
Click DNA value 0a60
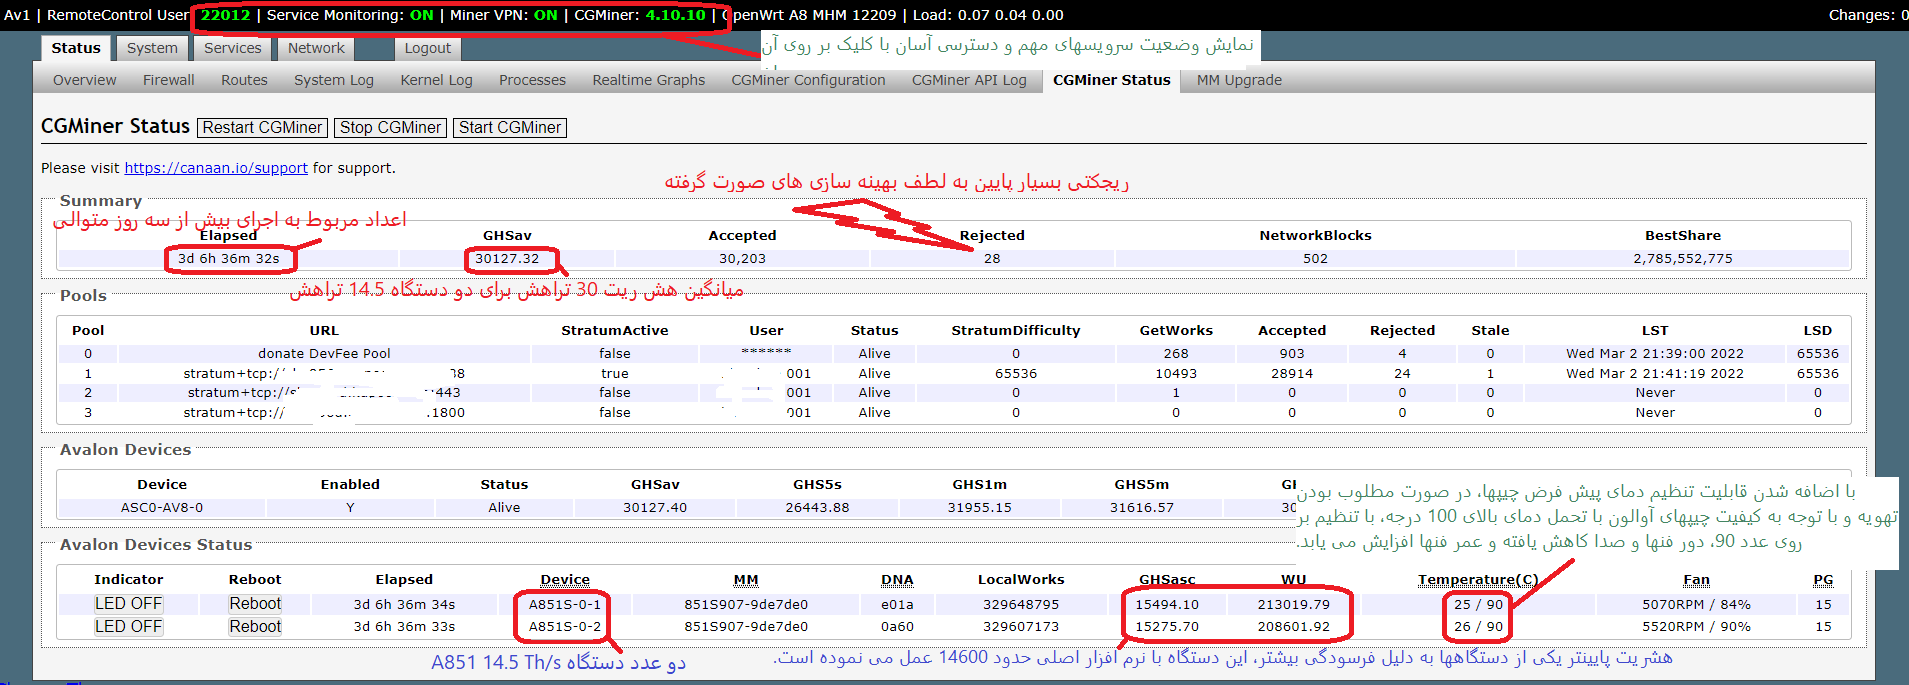pos(897,626)
